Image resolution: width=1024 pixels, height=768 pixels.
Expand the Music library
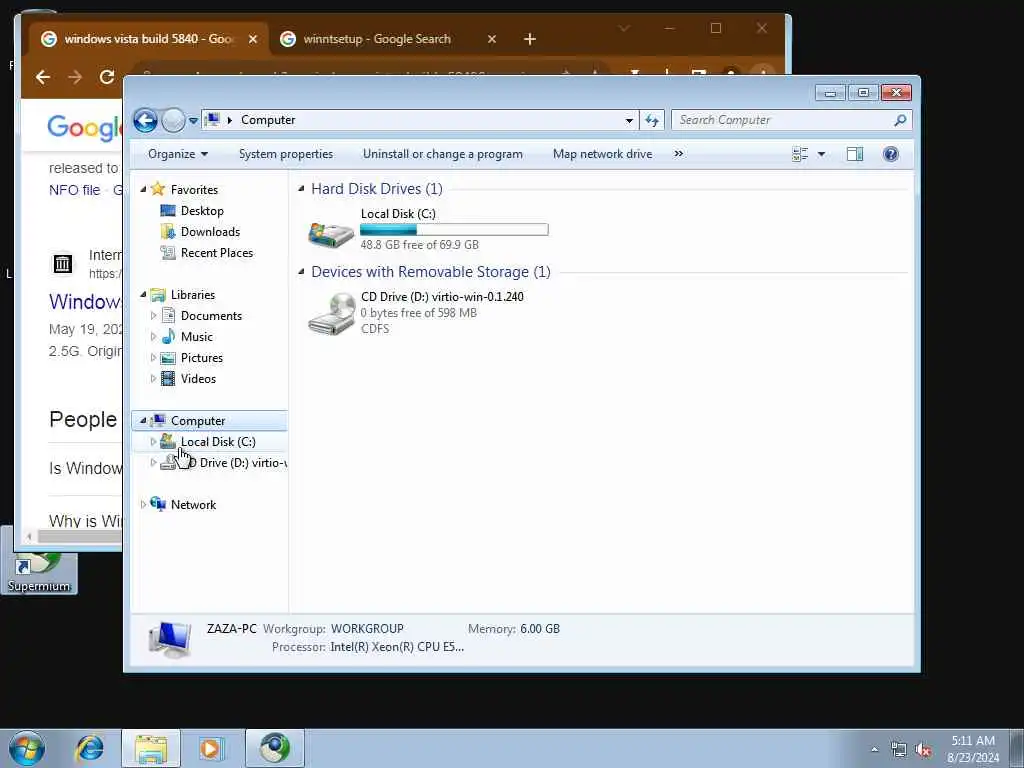click(x=153, y=336)
